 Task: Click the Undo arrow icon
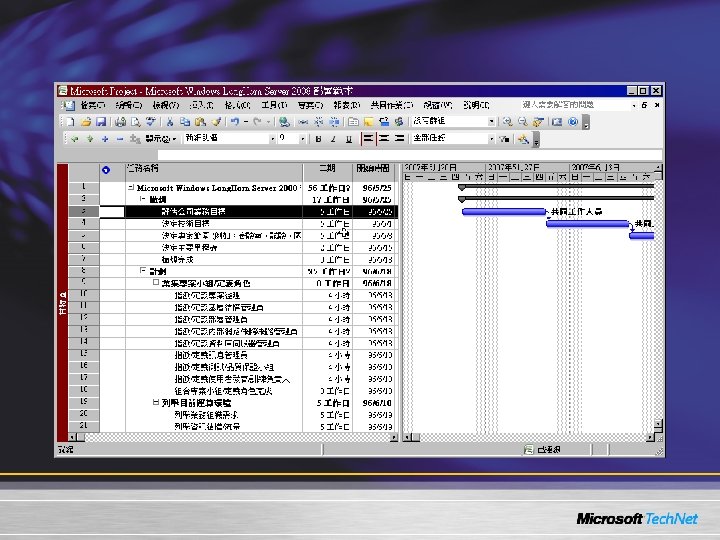(x=235, y=122)
